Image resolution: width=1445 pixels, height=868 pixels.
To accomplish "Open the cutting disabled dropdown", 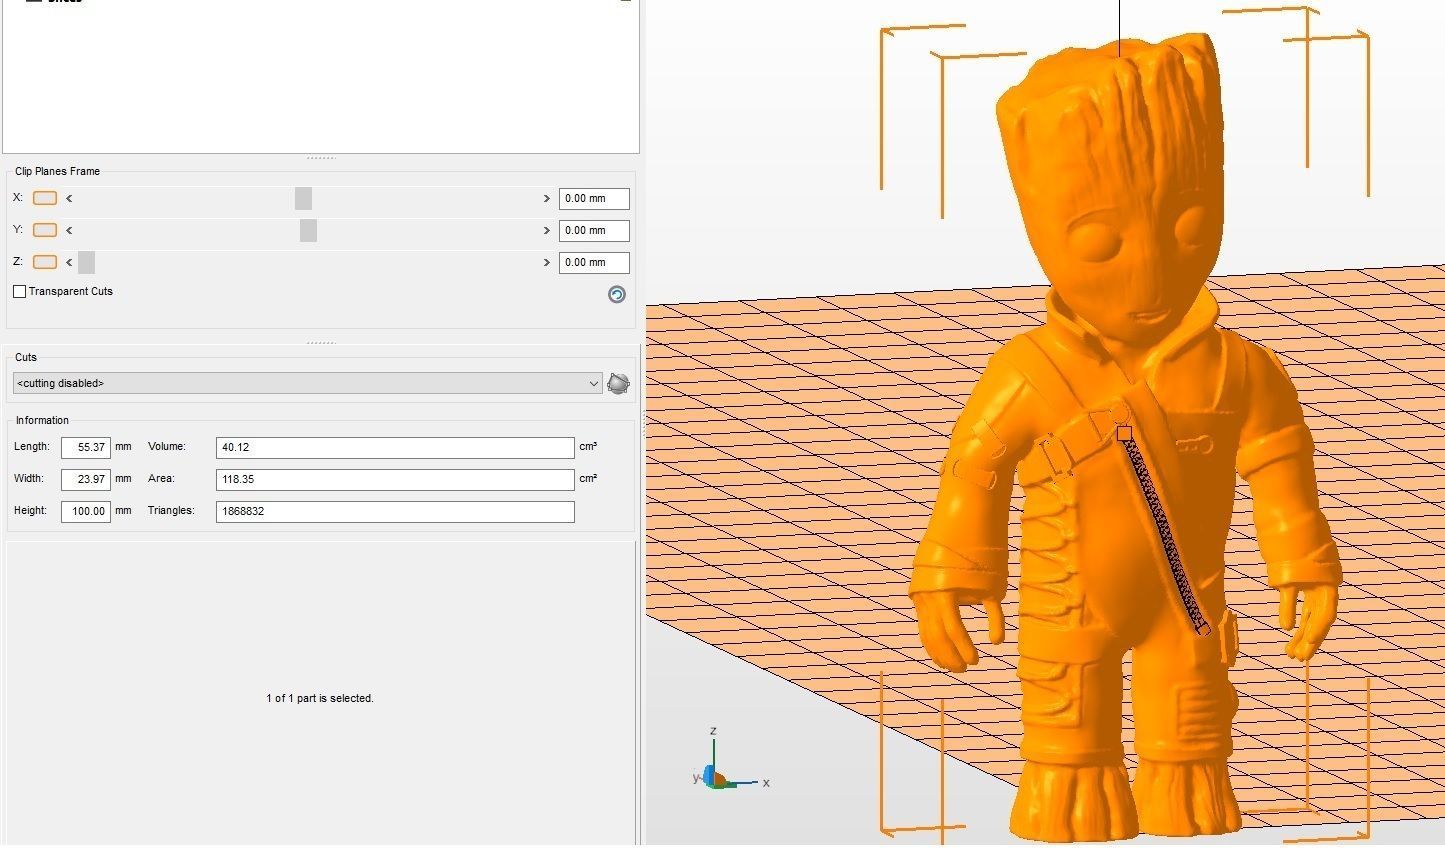I will (308, 383).
